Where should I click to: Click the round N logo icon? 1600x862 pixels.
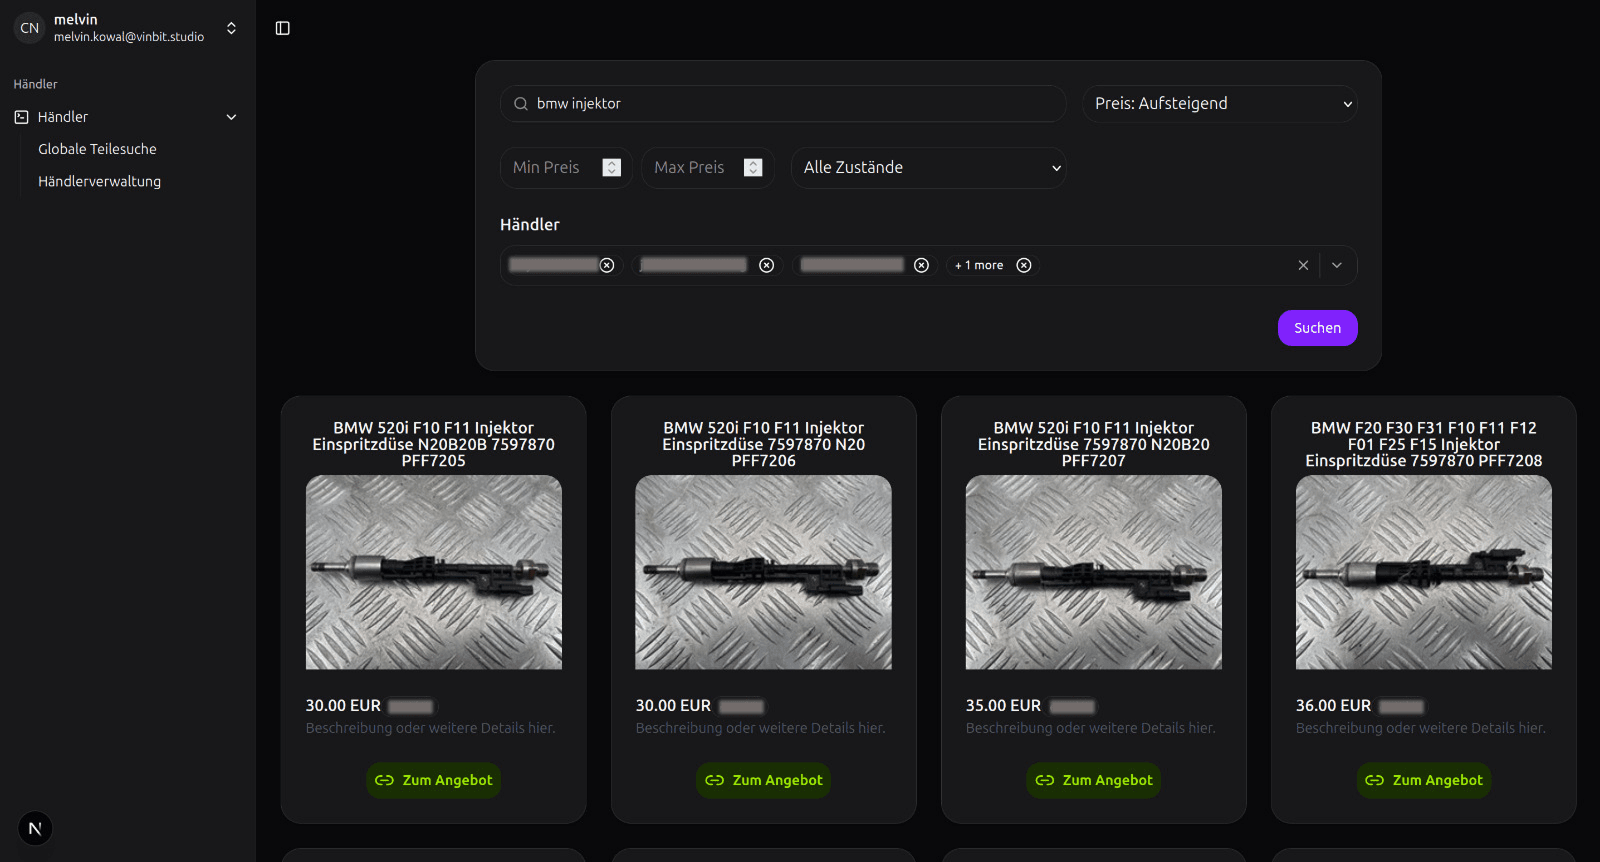35,828
